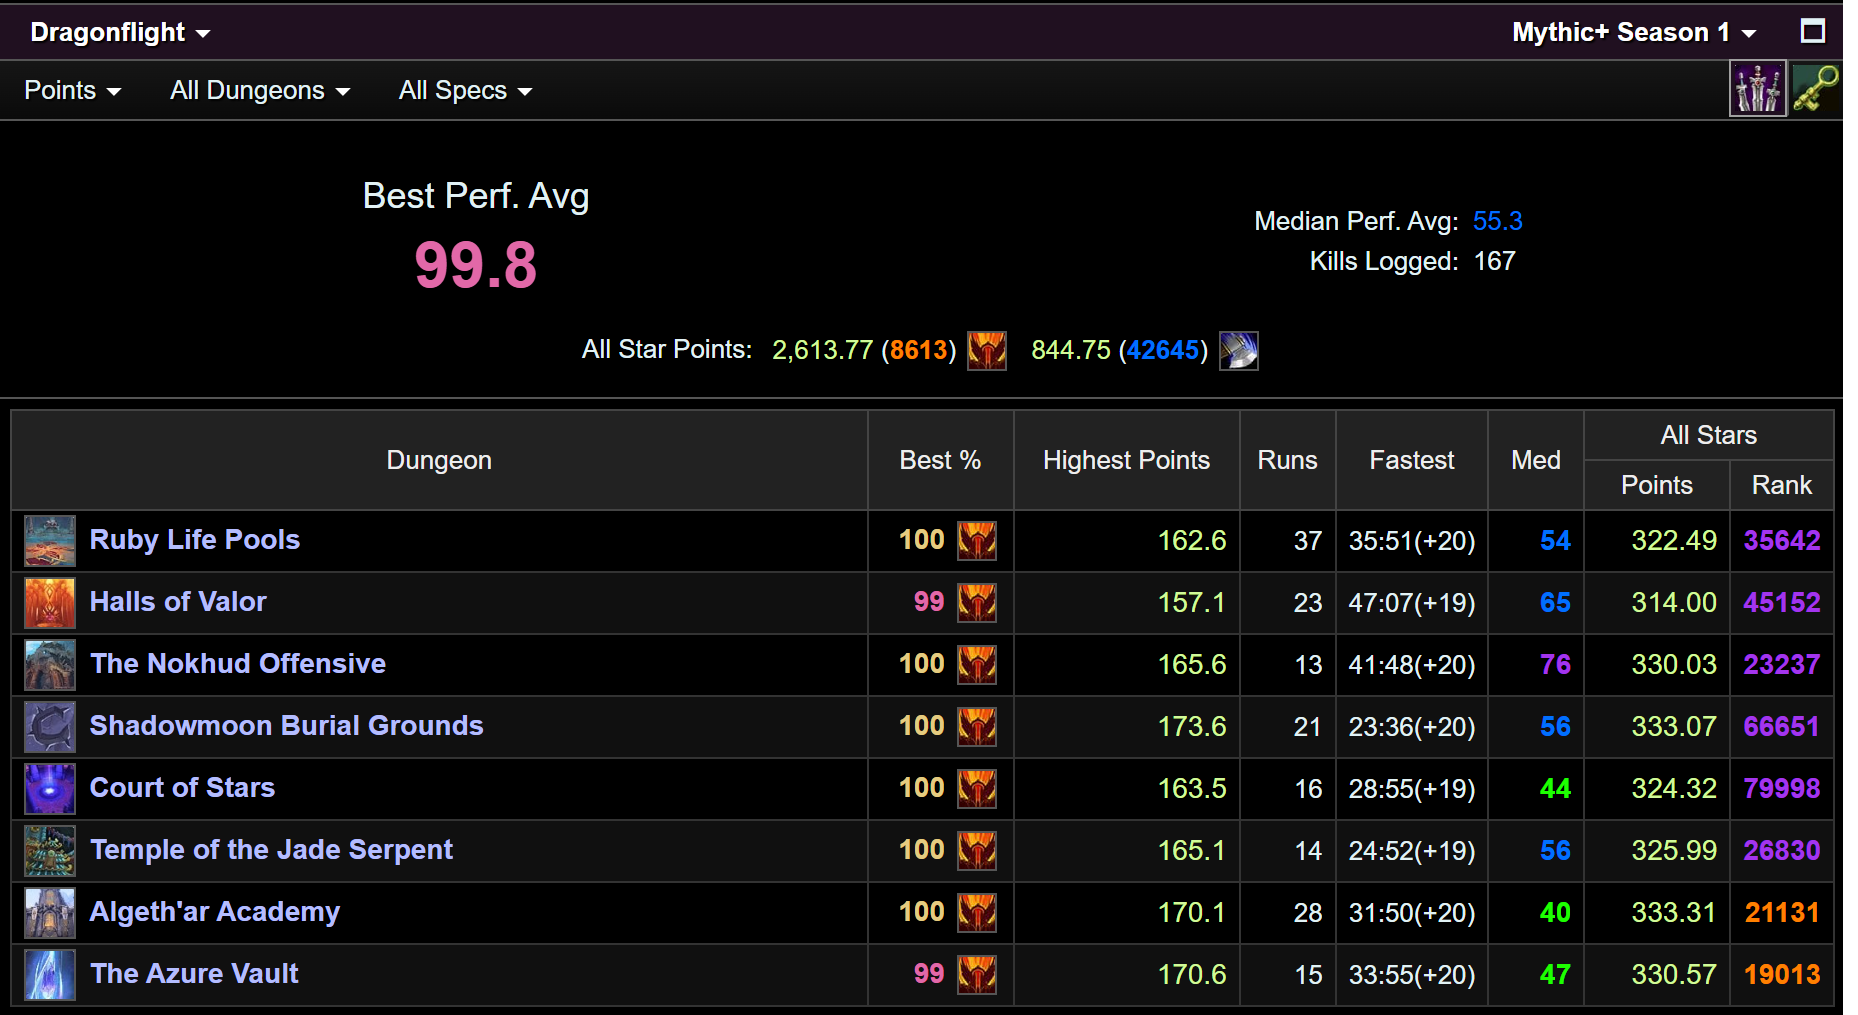The width and height of the screenshot is (1858, 1015).
Task: Click the Court of Stars dungeon thumbnail
Action: [x=50, y=789]
